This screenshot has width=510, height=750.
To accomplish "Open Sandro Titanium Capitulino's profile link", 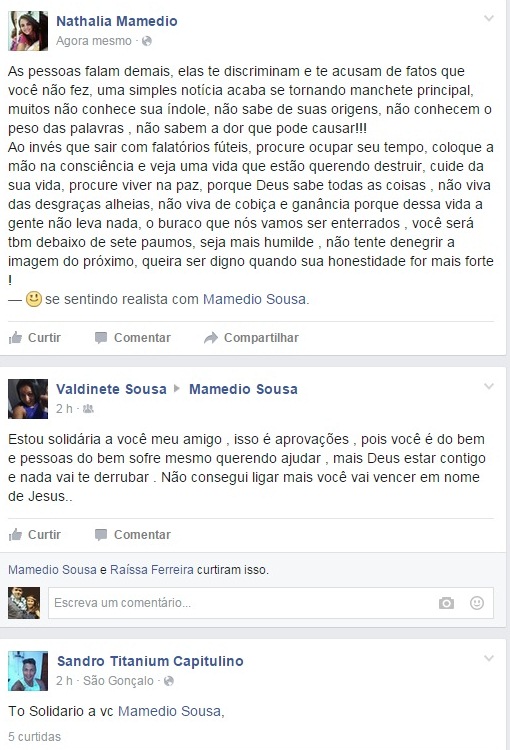I will click(x=150, y=661).
